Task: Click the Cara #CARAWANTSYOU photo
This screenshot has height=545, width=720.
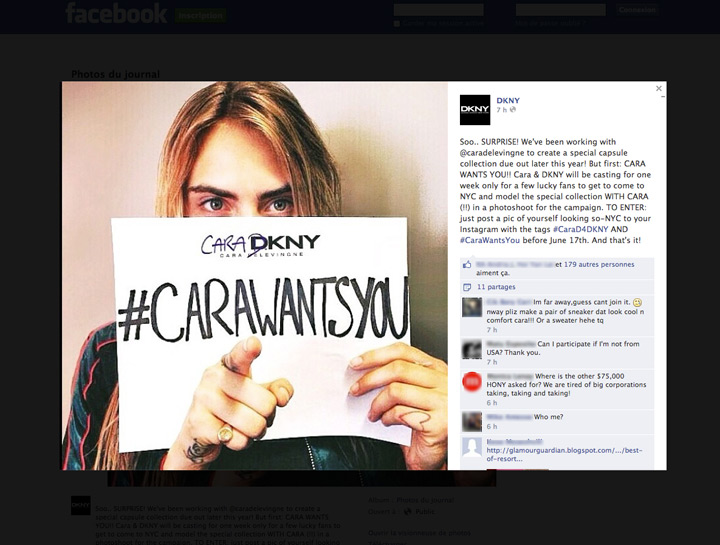Action: click(255, 275)
